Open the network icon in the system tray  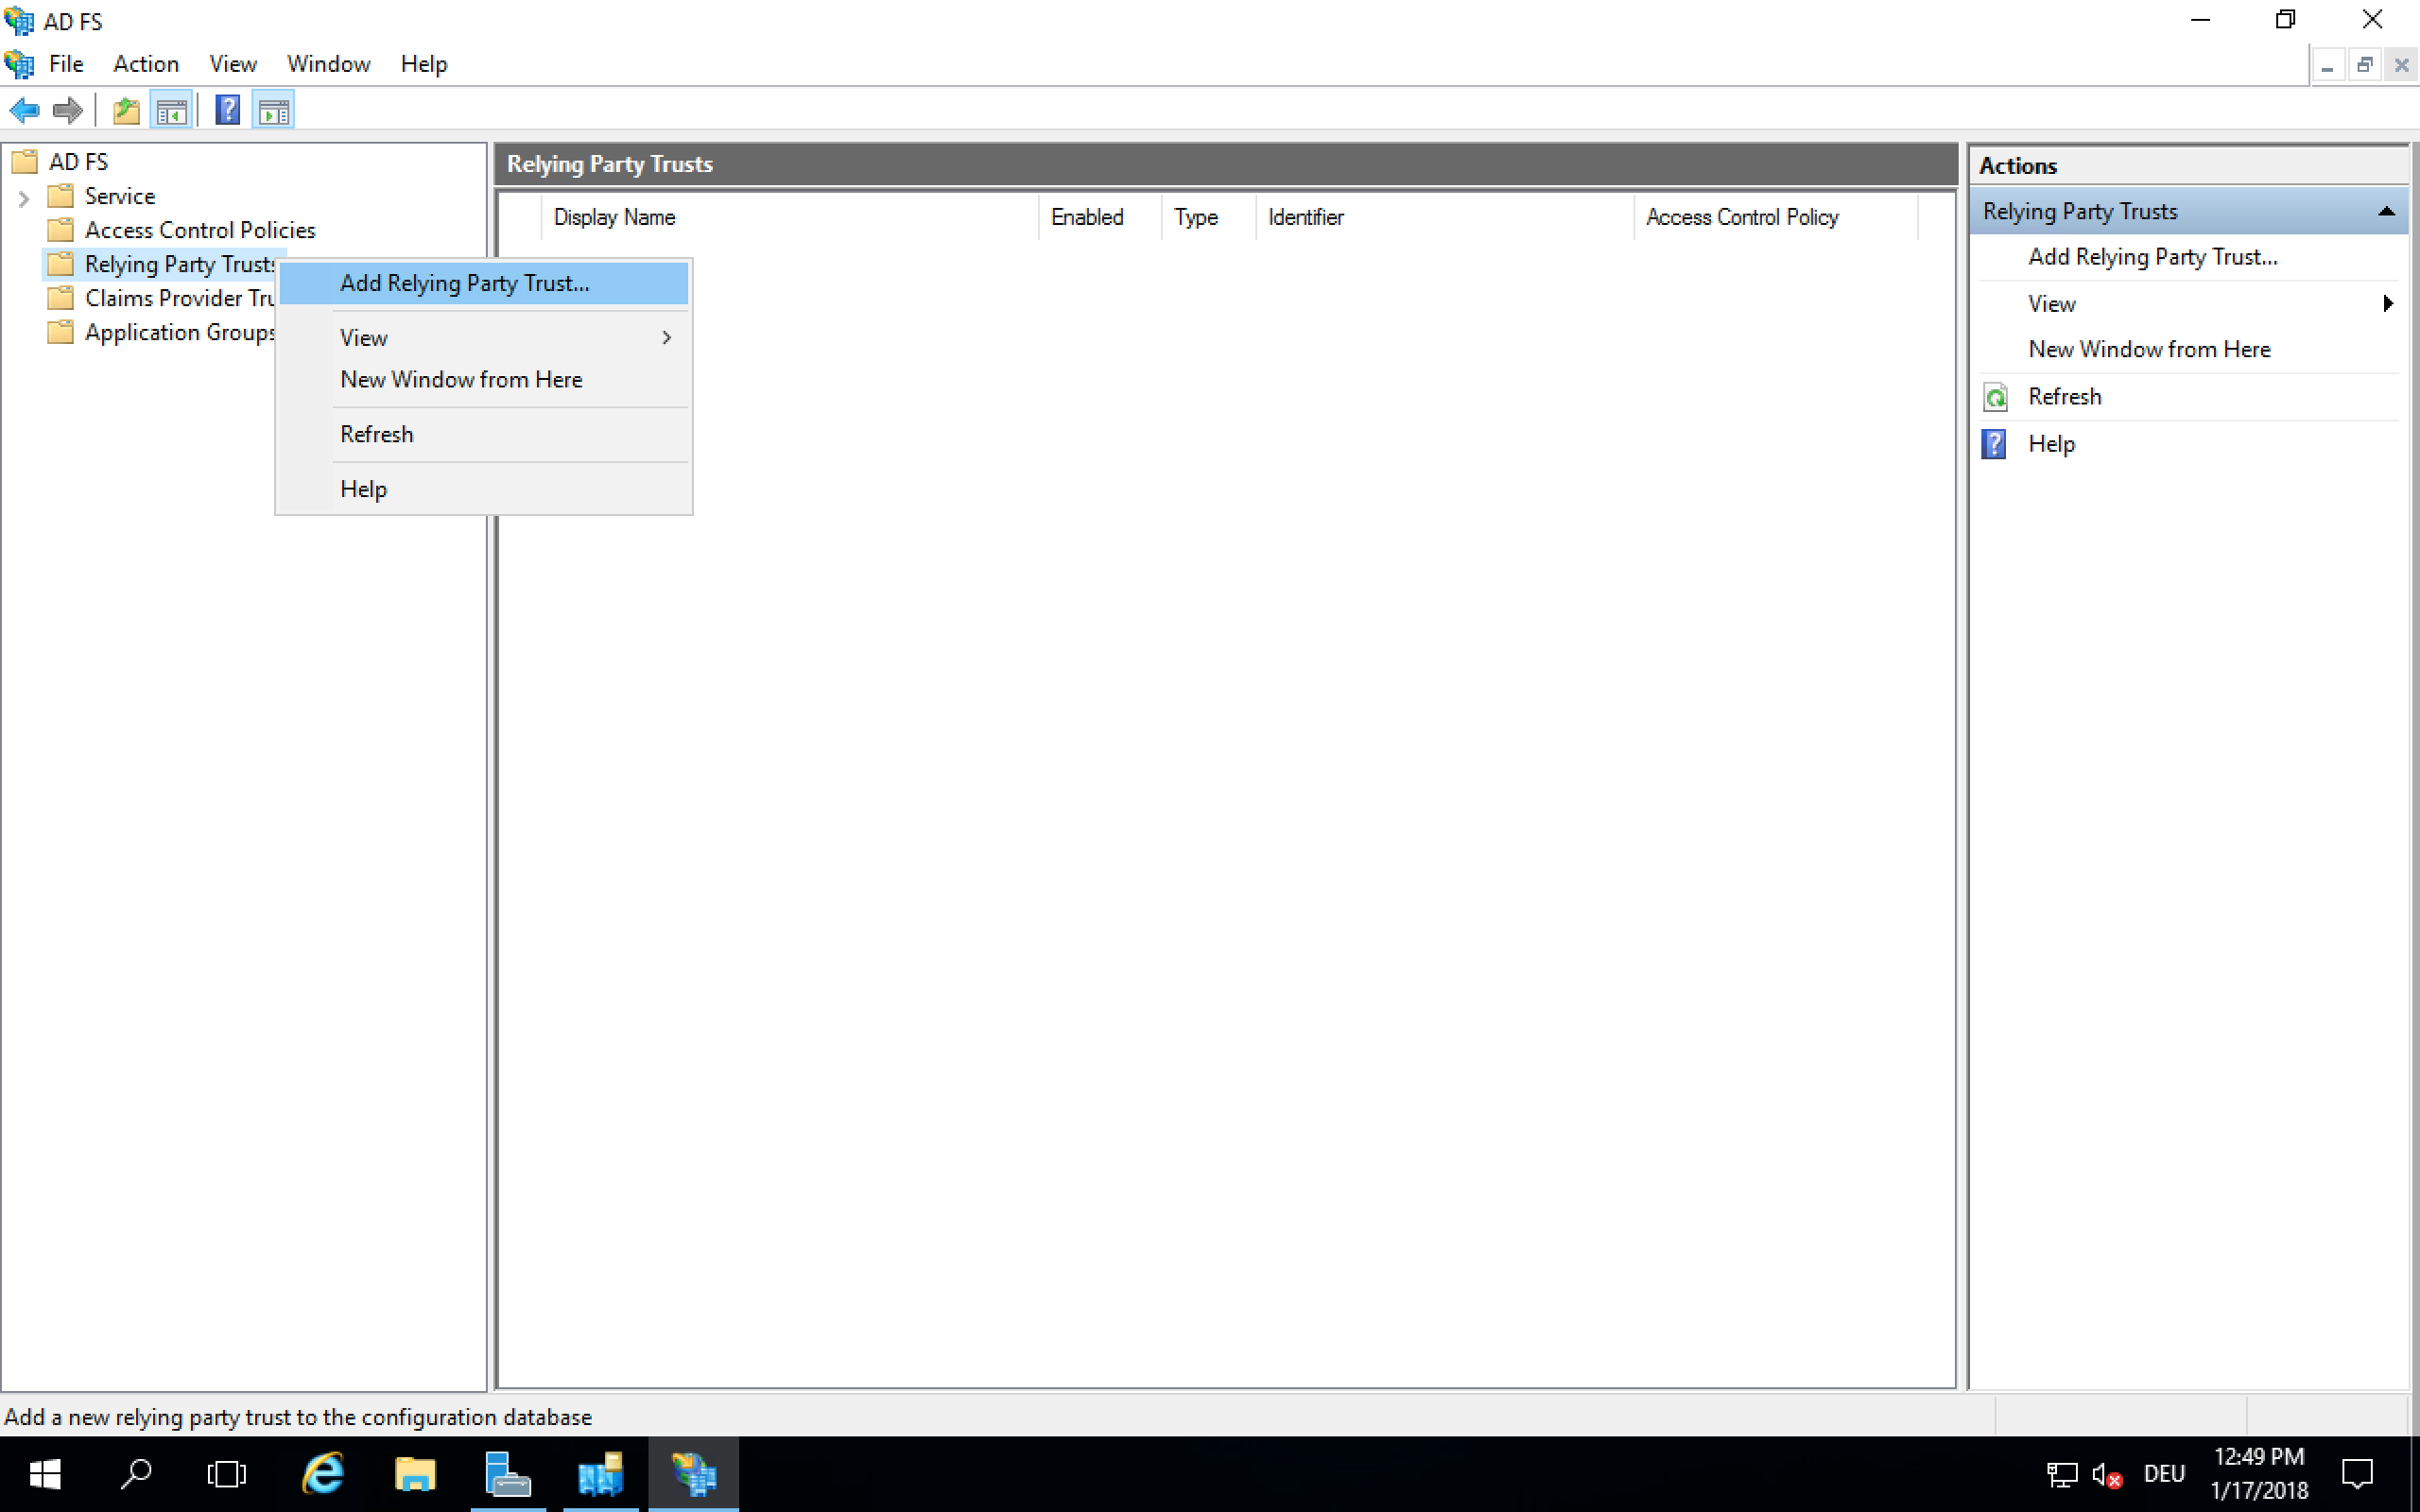tap(2061, 1474)
